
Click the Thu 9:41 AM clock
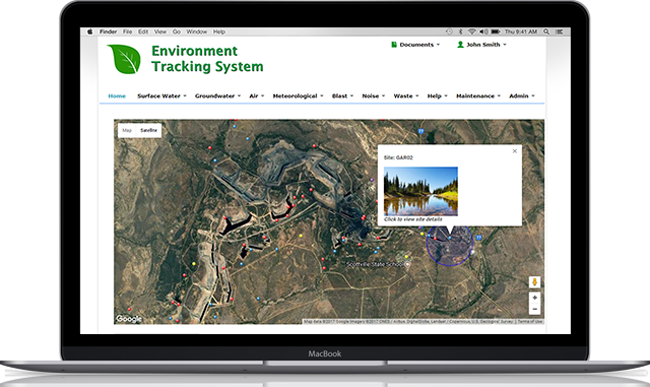point(521,31)
